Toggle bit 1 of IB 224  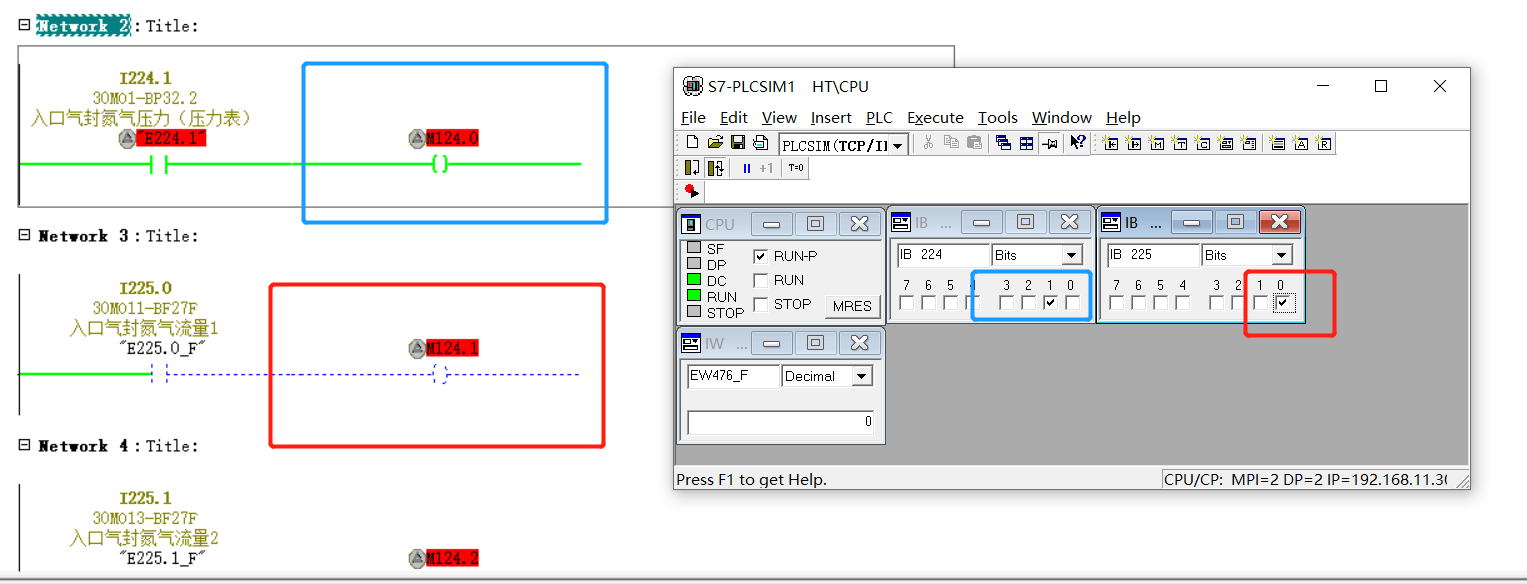(1050, 303)
